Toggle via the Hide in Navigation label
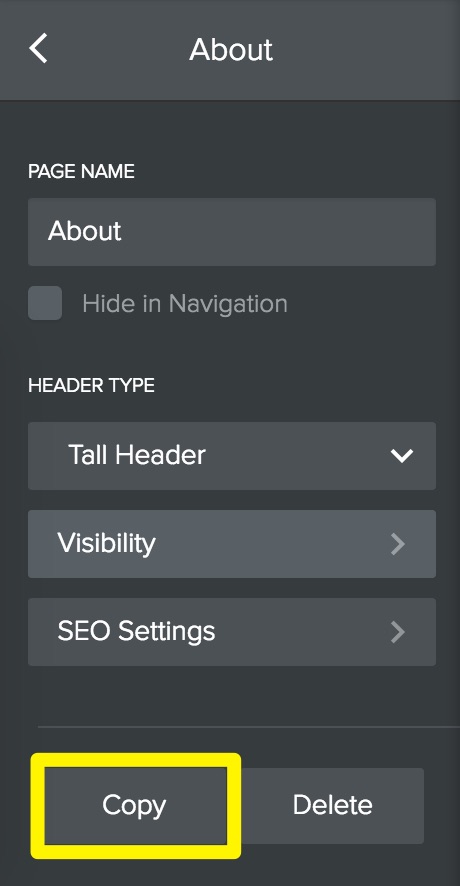Image resolution: width=460 pixels, height=886 pixels. coord(185,303)
